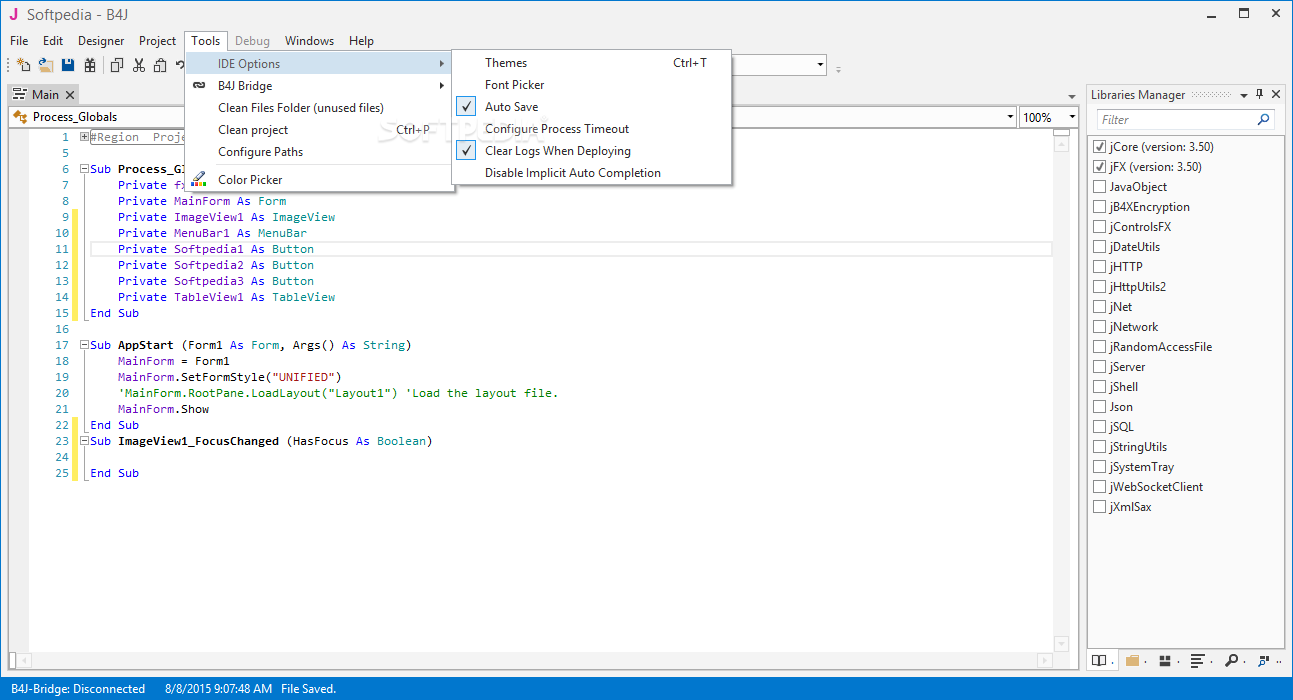Open the File menu
The image size is (1293, 700).
click(19, 41)
